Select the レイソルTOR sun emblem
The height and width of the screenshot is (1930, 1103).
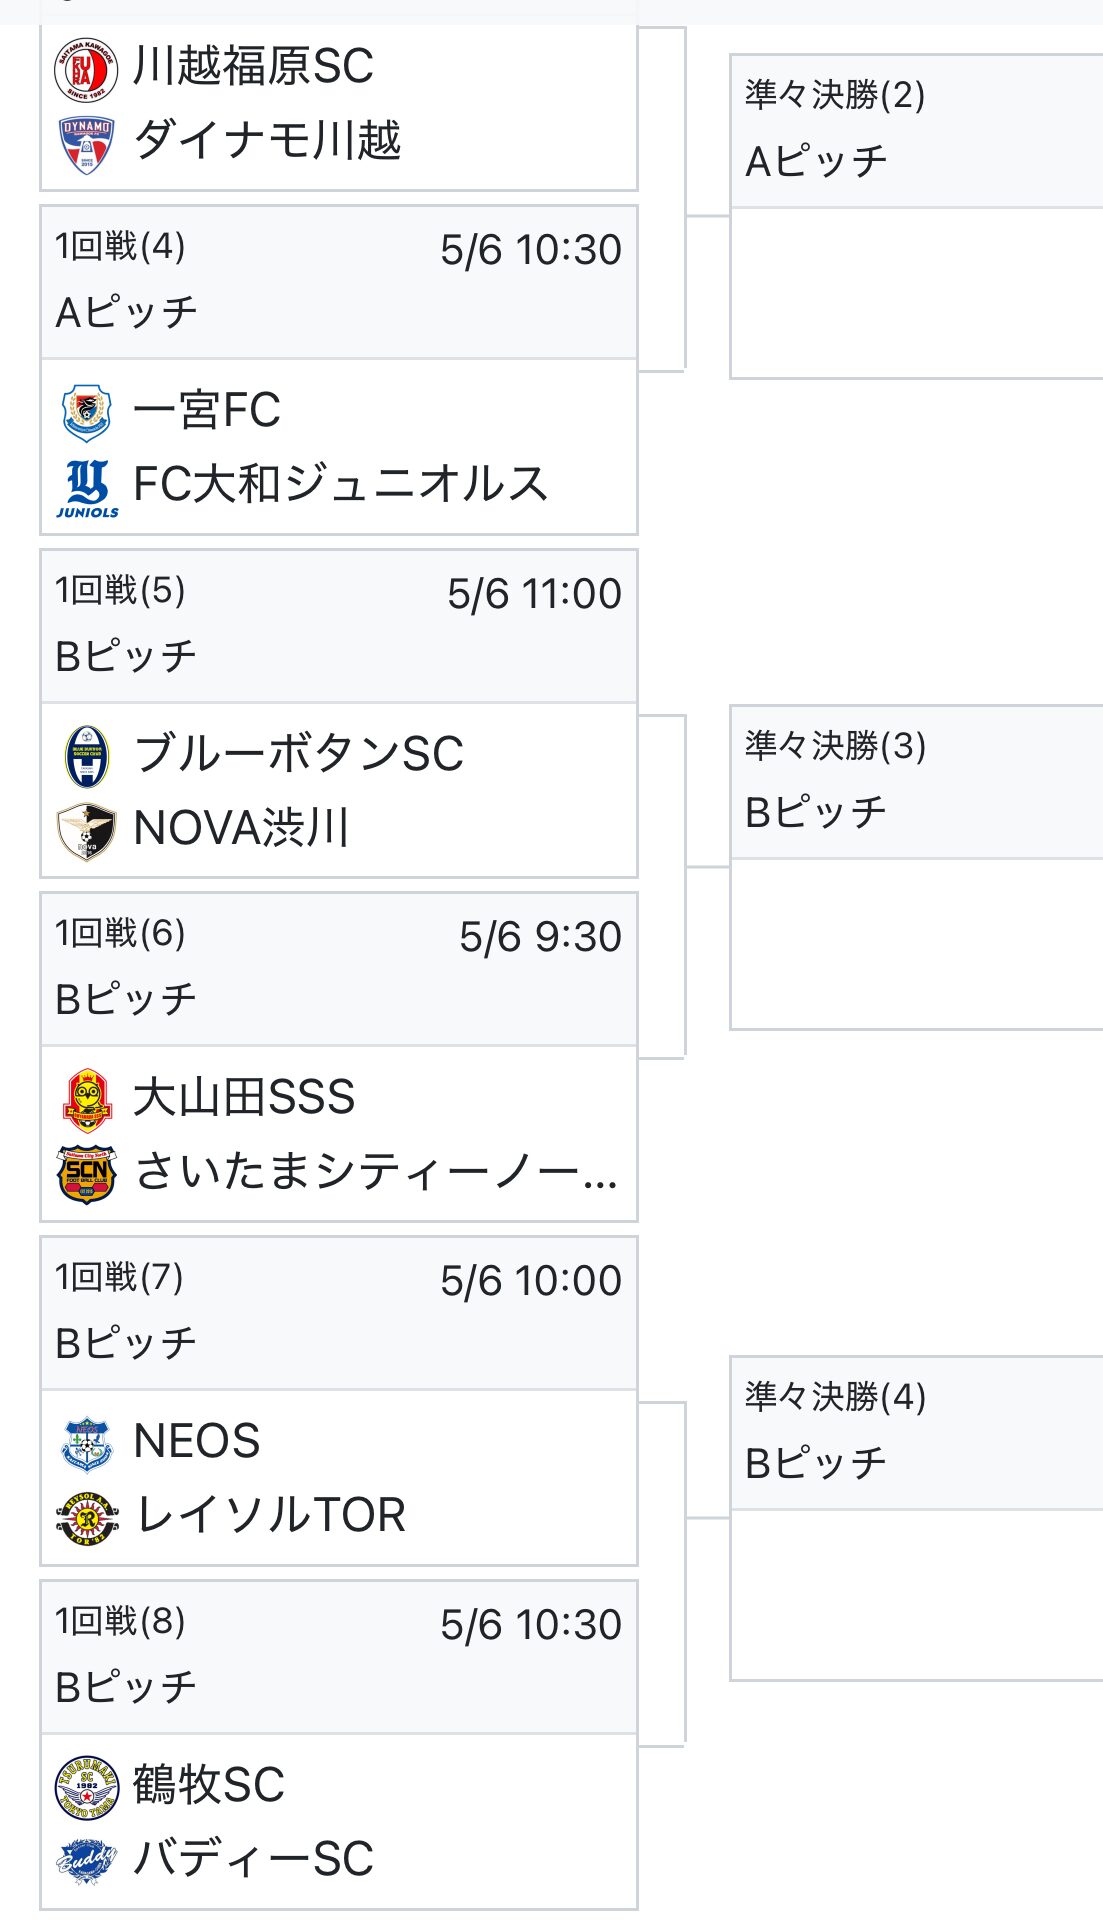pyautogui.click(x=87, y=1518)
